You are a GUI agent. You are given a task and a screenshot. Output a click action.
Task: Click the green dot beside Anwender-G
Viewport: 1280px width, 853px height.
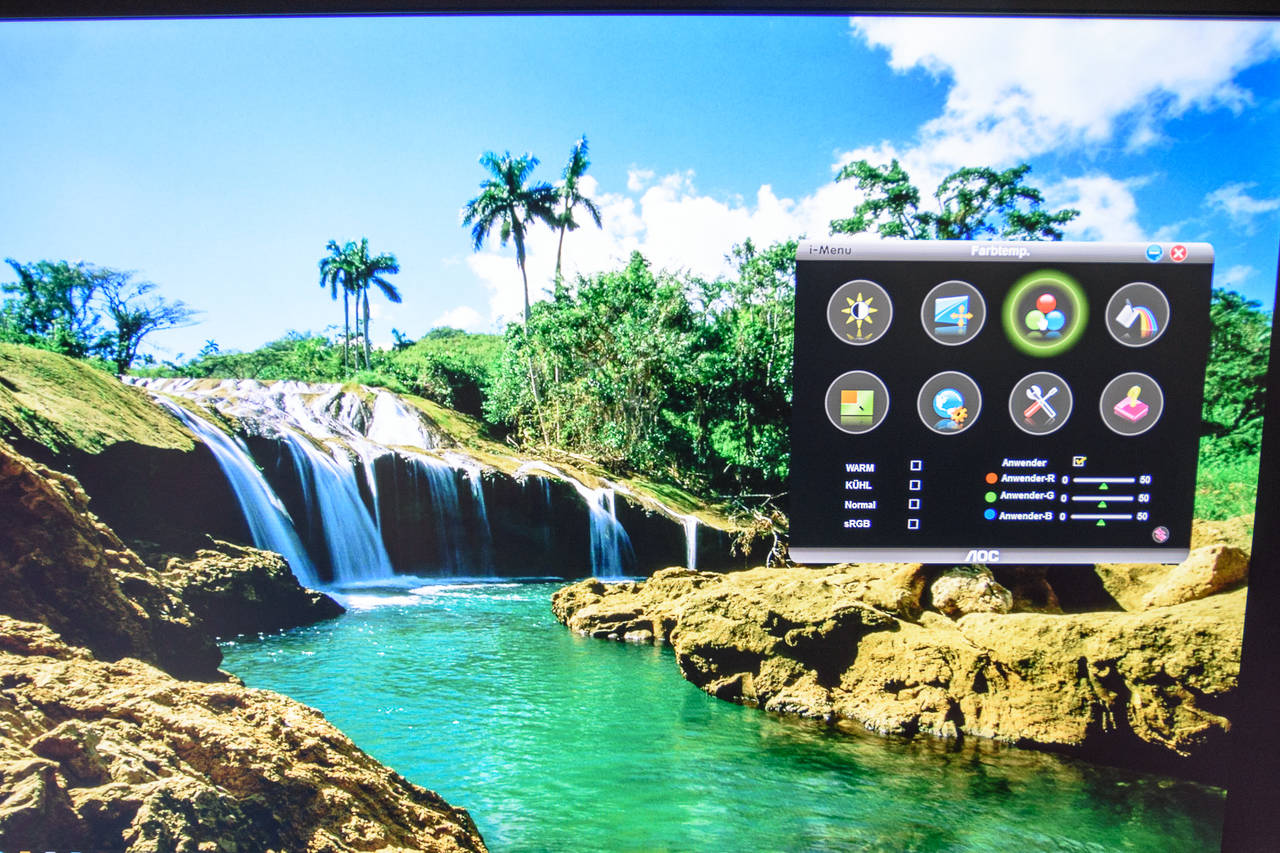pos(991,496)
